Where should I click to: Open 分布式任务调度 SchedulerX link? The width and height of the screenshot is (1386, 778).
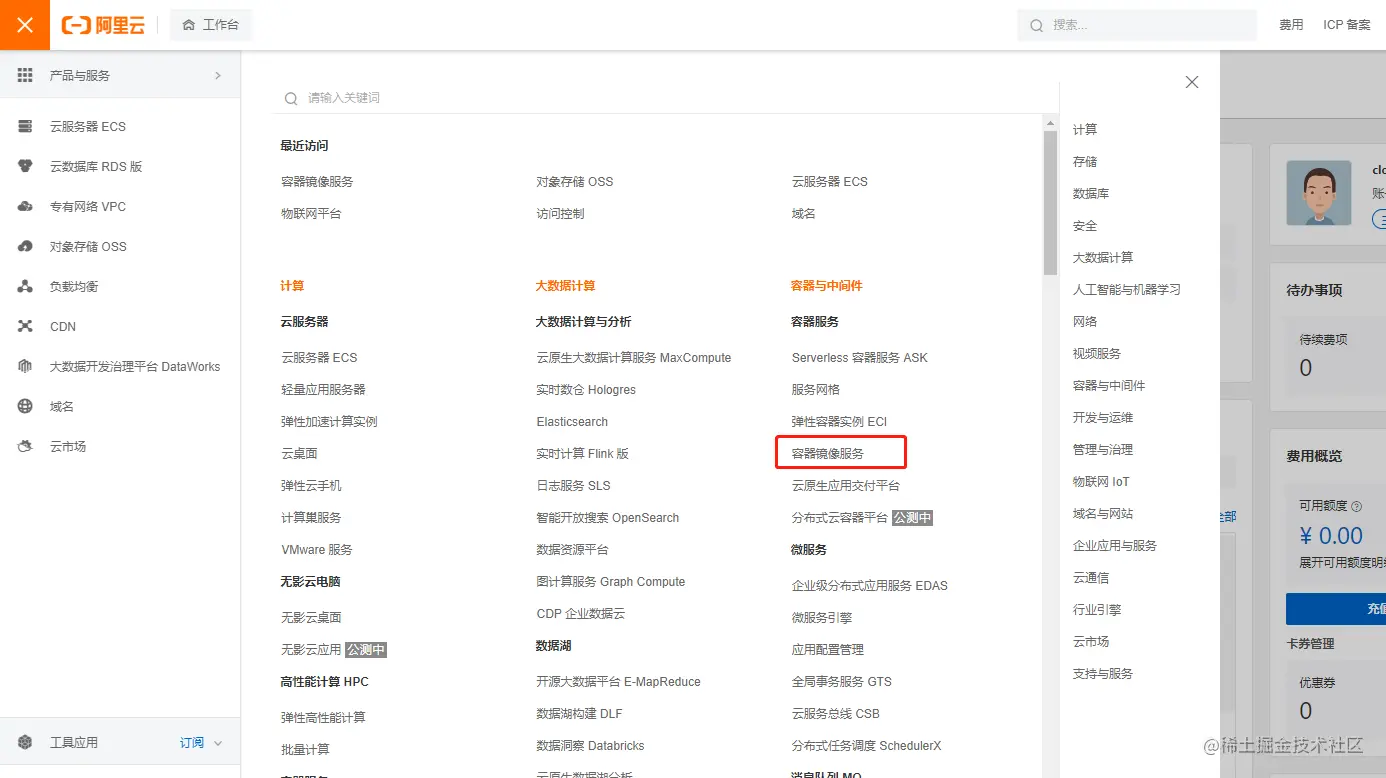(866, 746)
